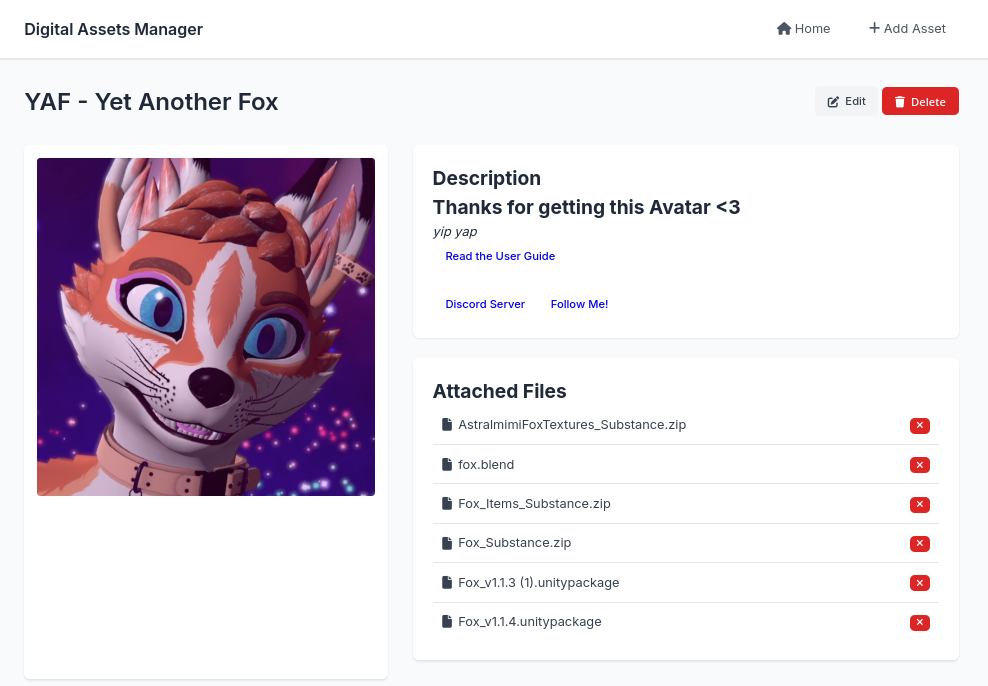Delete the Fox_Items_Substance.zip attachment

[919, 504]
